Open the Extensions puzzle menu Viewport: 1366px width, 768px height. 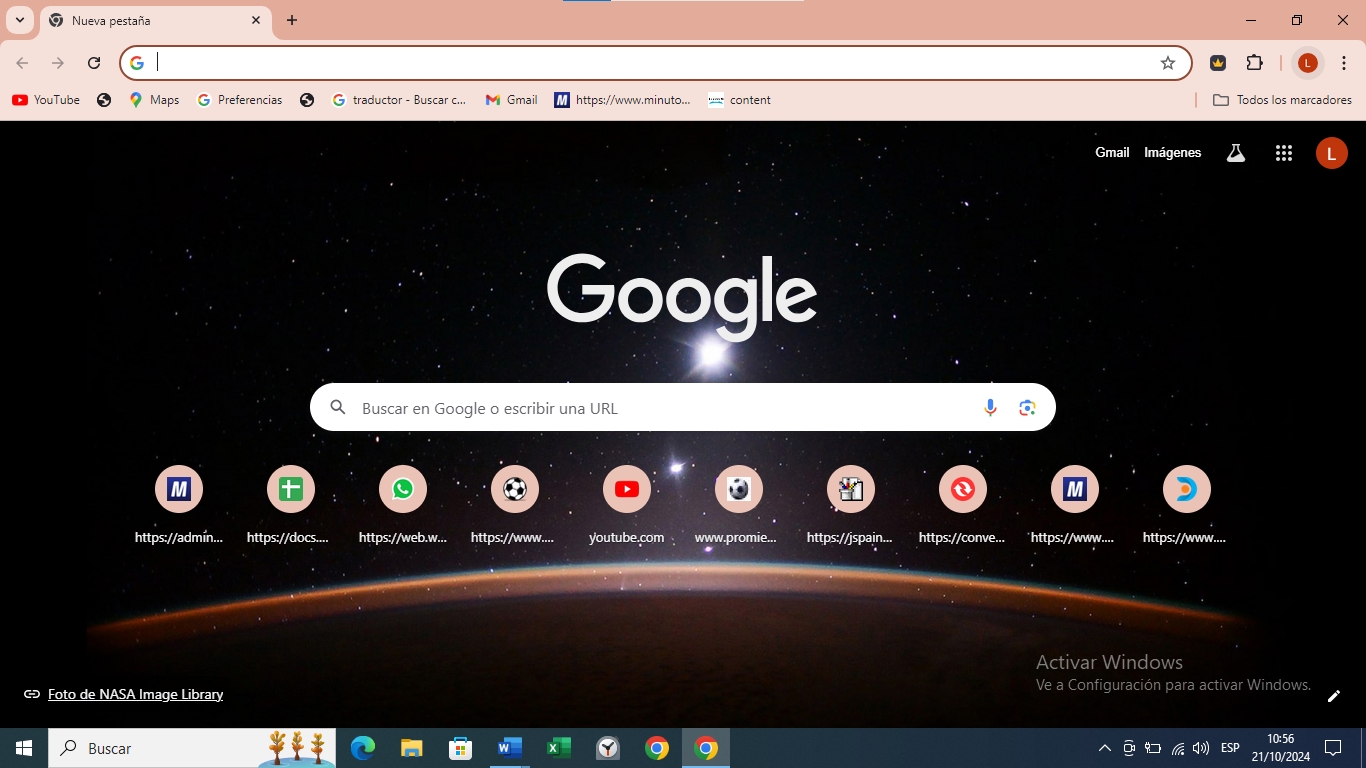pos(1254,63)
